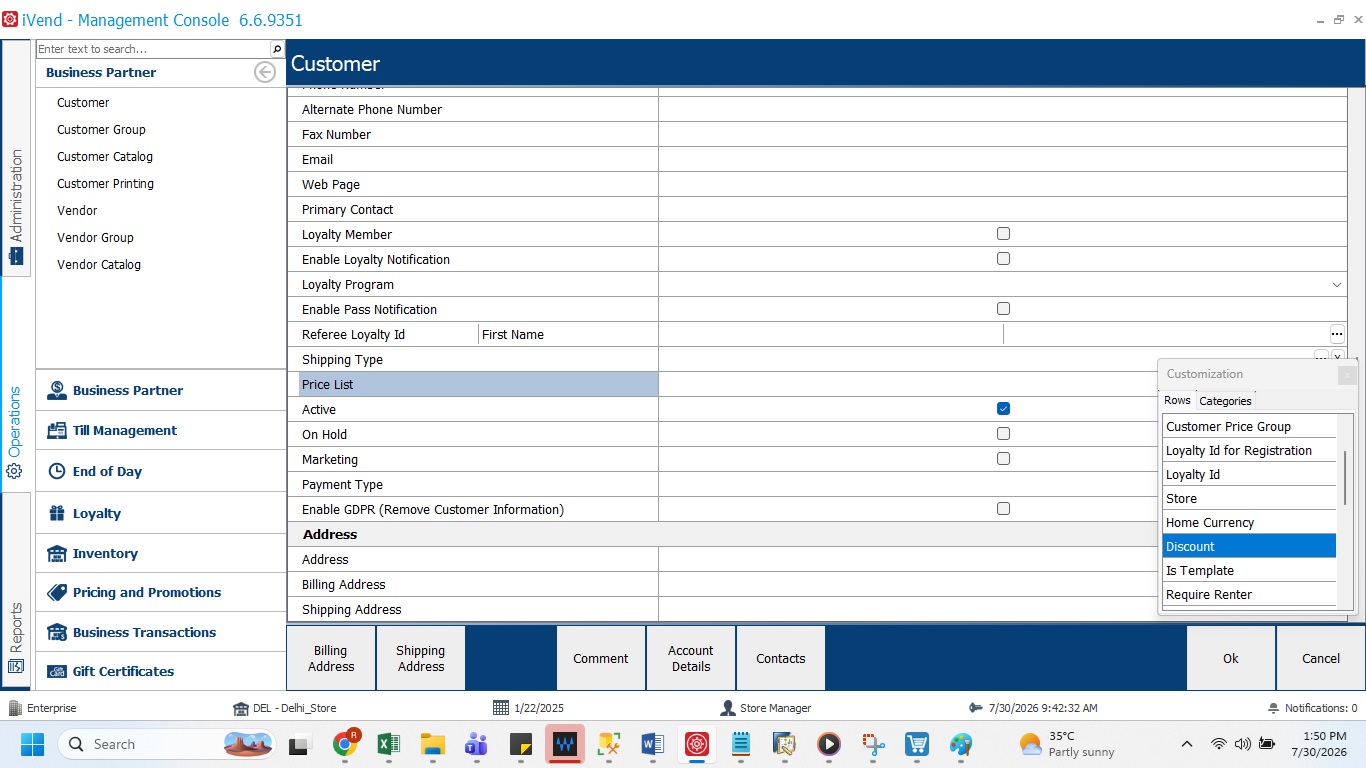The width and height of the screenshot is (1366, 768).
Task: Click the Cancel button
Action: (1321, 658)
